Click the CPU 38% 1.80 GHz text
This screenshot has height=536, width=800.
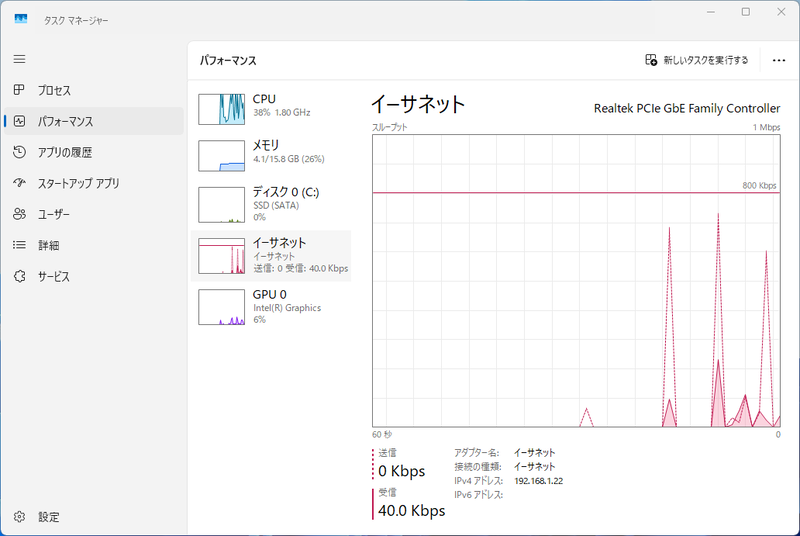point(282,113)
